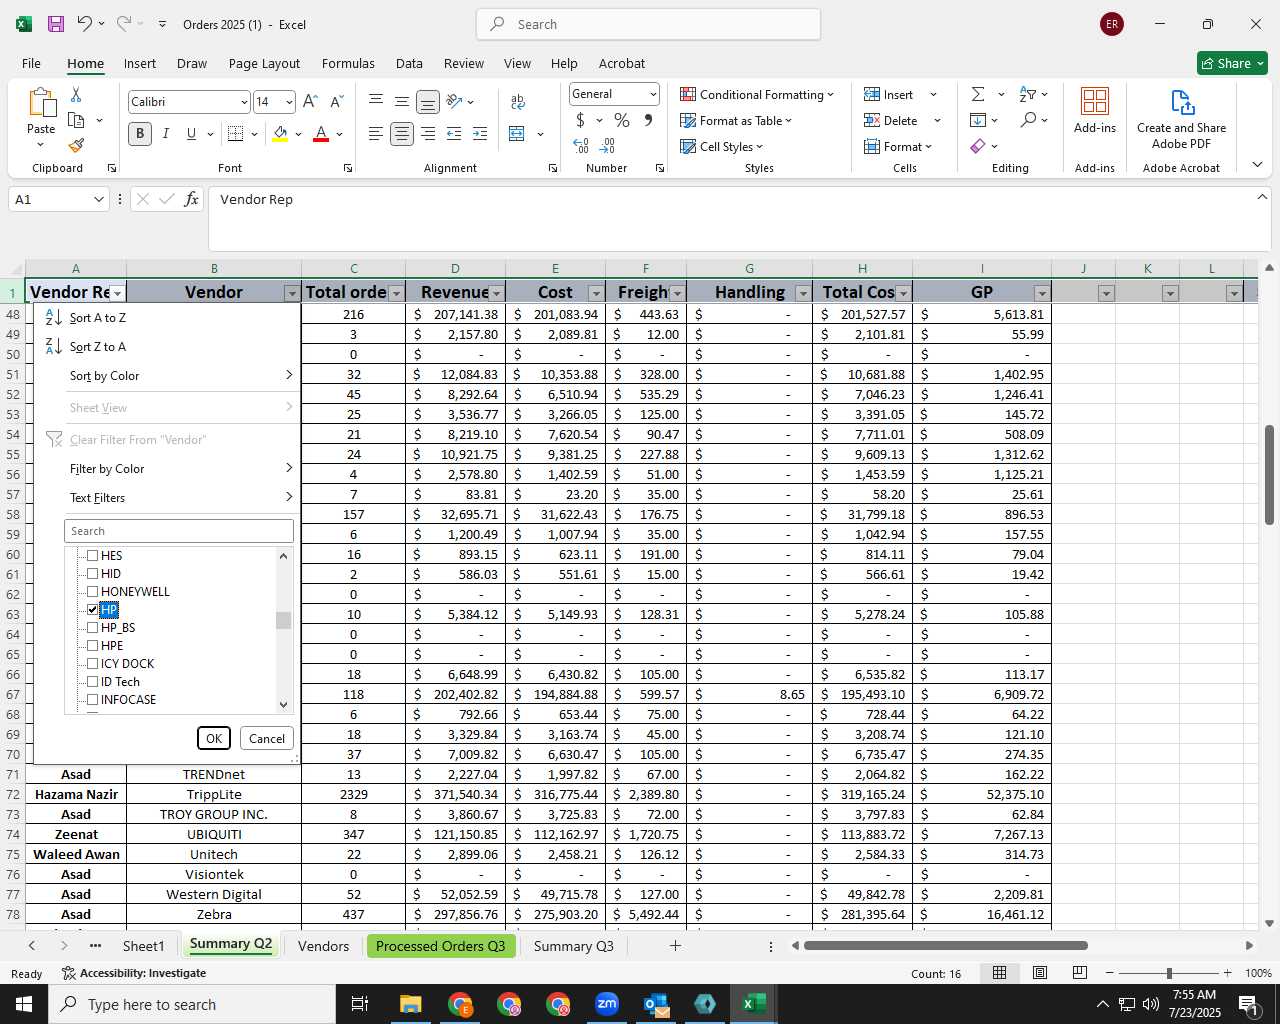Screen dimensions: 1280x1024
Task: Click the AutoSum sigma icon
Action: (x=978, y=94)
